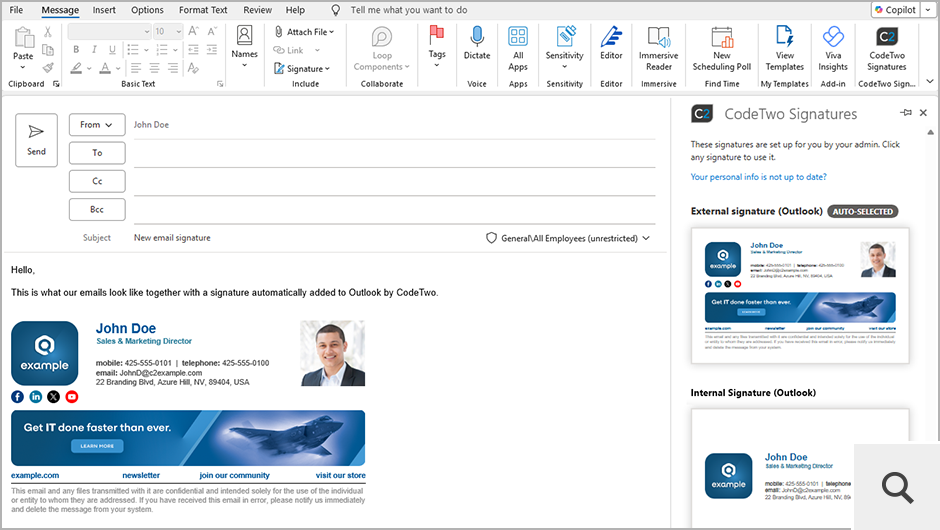
Task: Click the Cut scissors icon
Action: (48, 32)
